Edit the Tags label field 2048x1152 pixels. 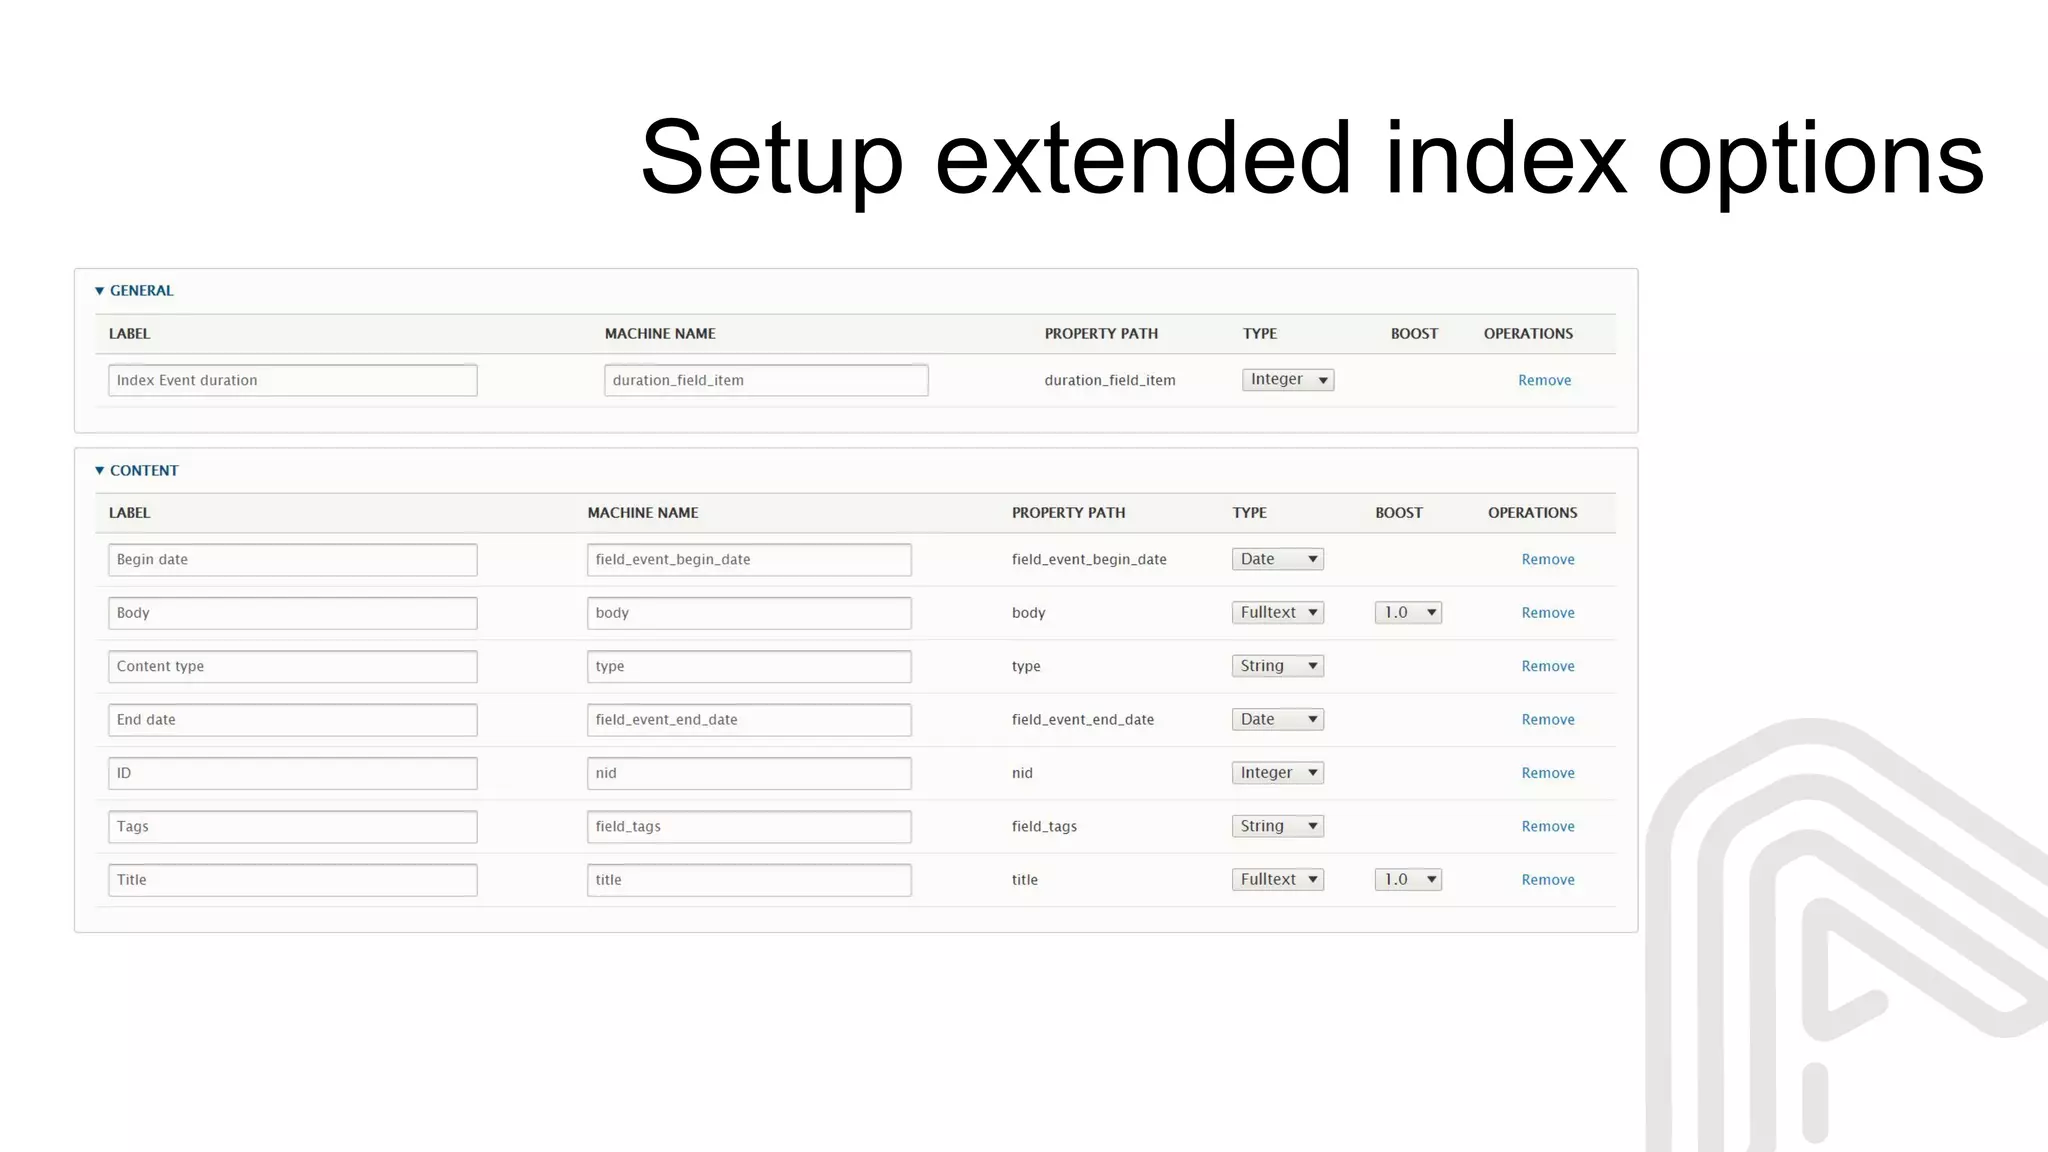(293, 827)
